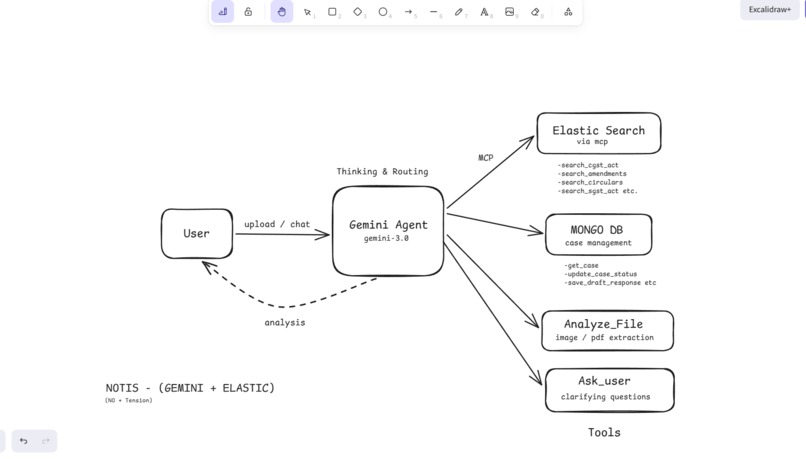Click the 'MCP' arrow label
This screenshot has height=459, width=806.
click(486, 158)
